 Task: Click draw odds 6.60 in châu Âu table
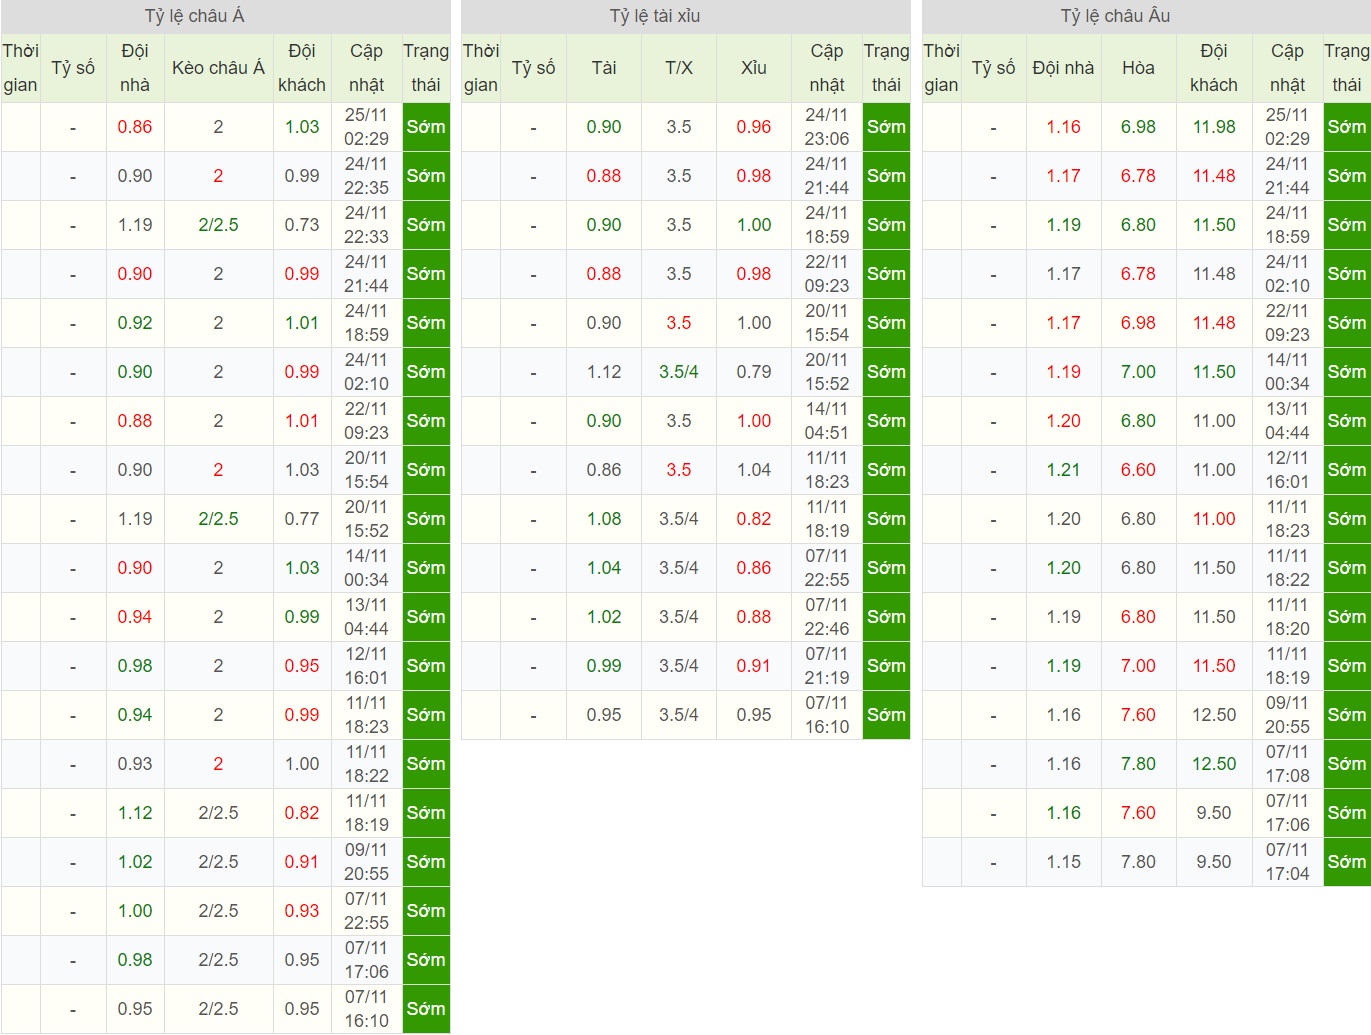(1138, 470)
